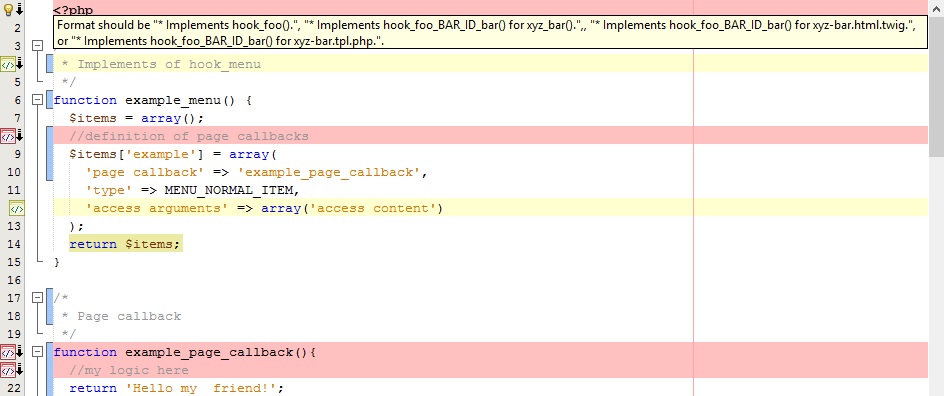Click the '* Implements of hook_menu' comment

[x=161, y=64]
